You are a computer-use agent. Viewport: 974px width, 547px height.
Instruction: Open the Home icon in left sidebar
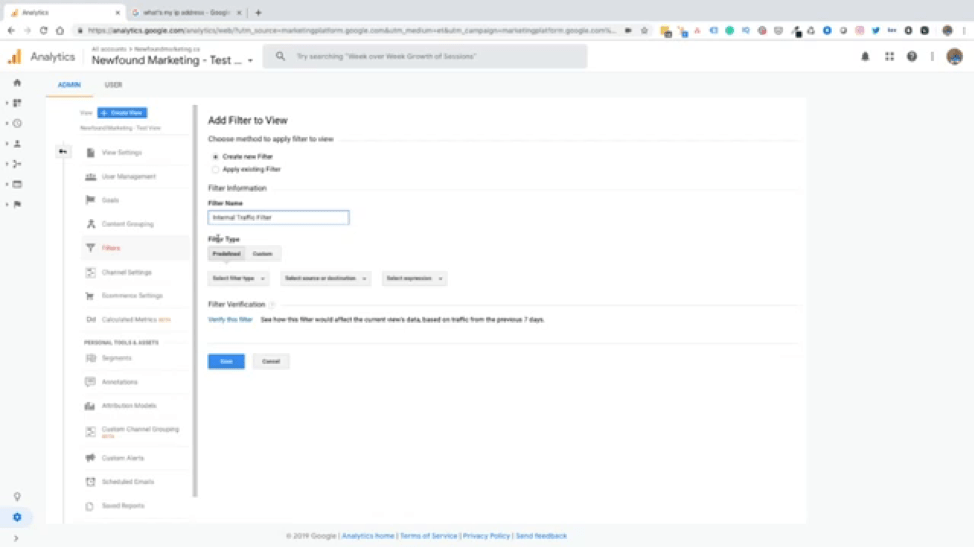17,83
